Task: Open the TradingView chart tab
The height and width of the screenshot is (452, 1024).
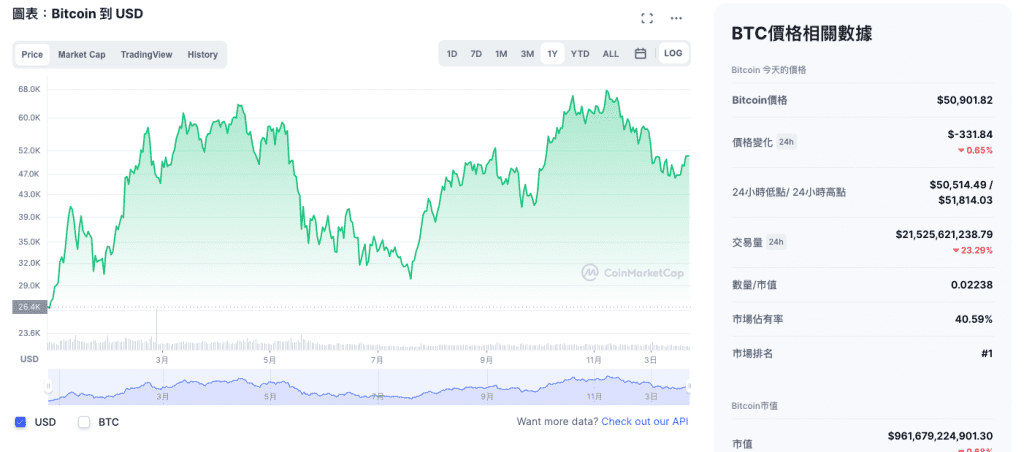Action: pyautogui.click(x=146, y=54)
